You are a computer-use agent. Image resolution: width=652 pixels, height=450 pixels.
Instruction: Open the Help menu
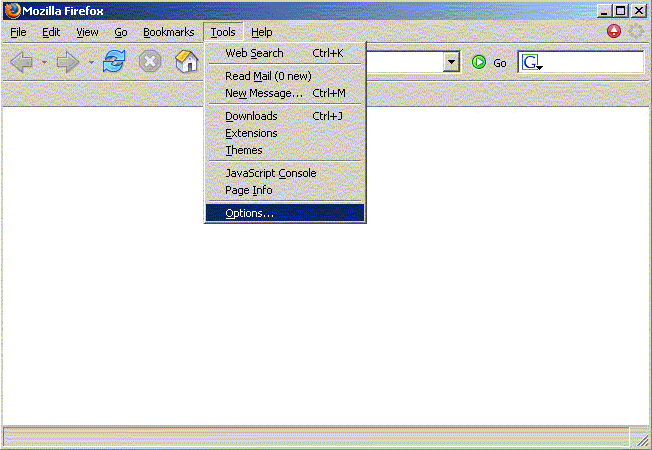click(261, 32)
